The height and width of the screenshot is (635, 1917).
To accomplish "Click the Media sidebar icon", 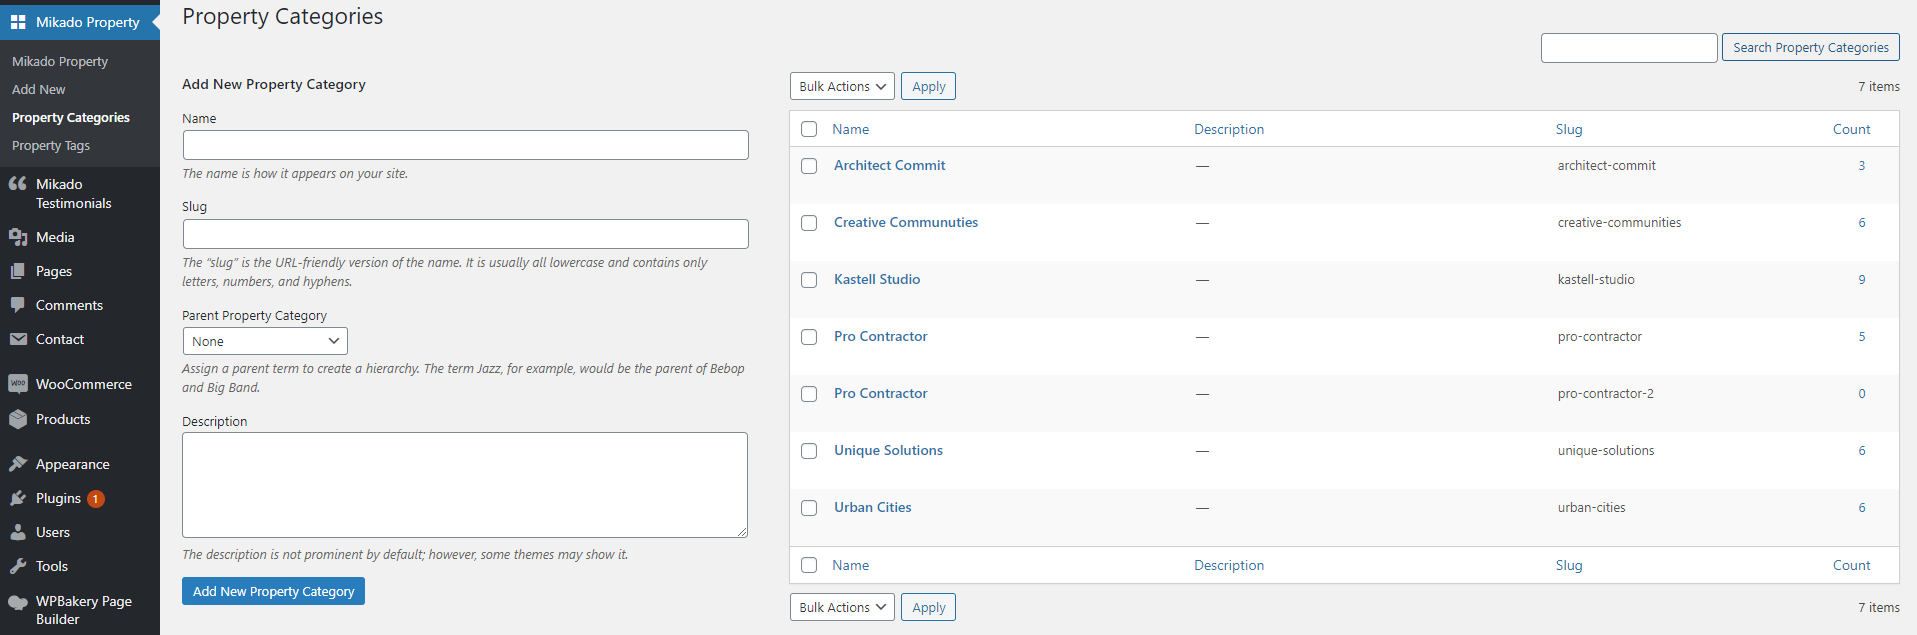I will (18, 237).
